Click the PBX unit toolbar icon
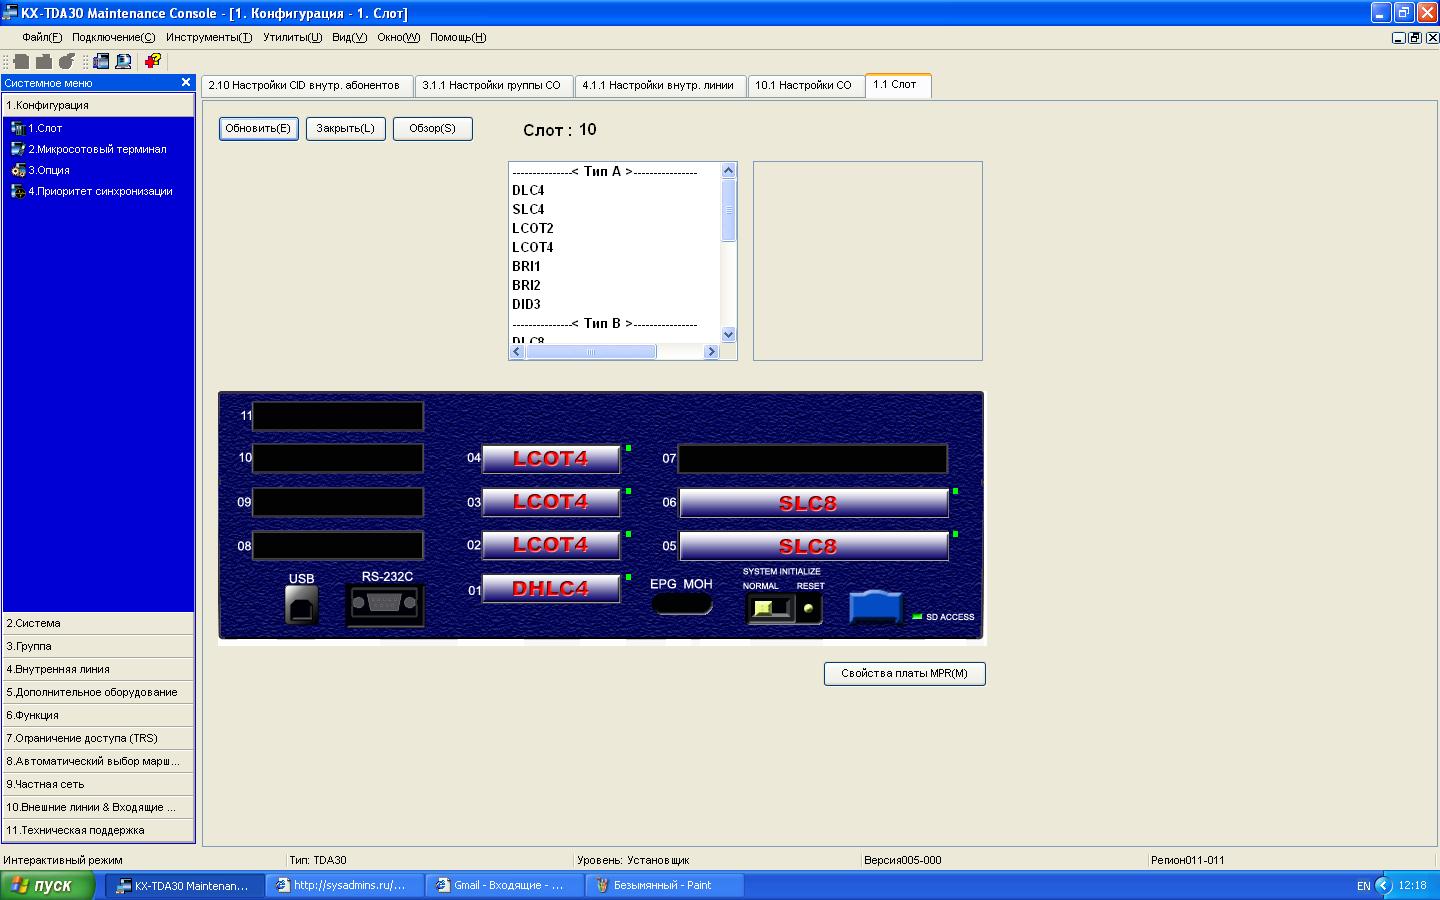This screenshot has height=900, width=1440. 101,61
